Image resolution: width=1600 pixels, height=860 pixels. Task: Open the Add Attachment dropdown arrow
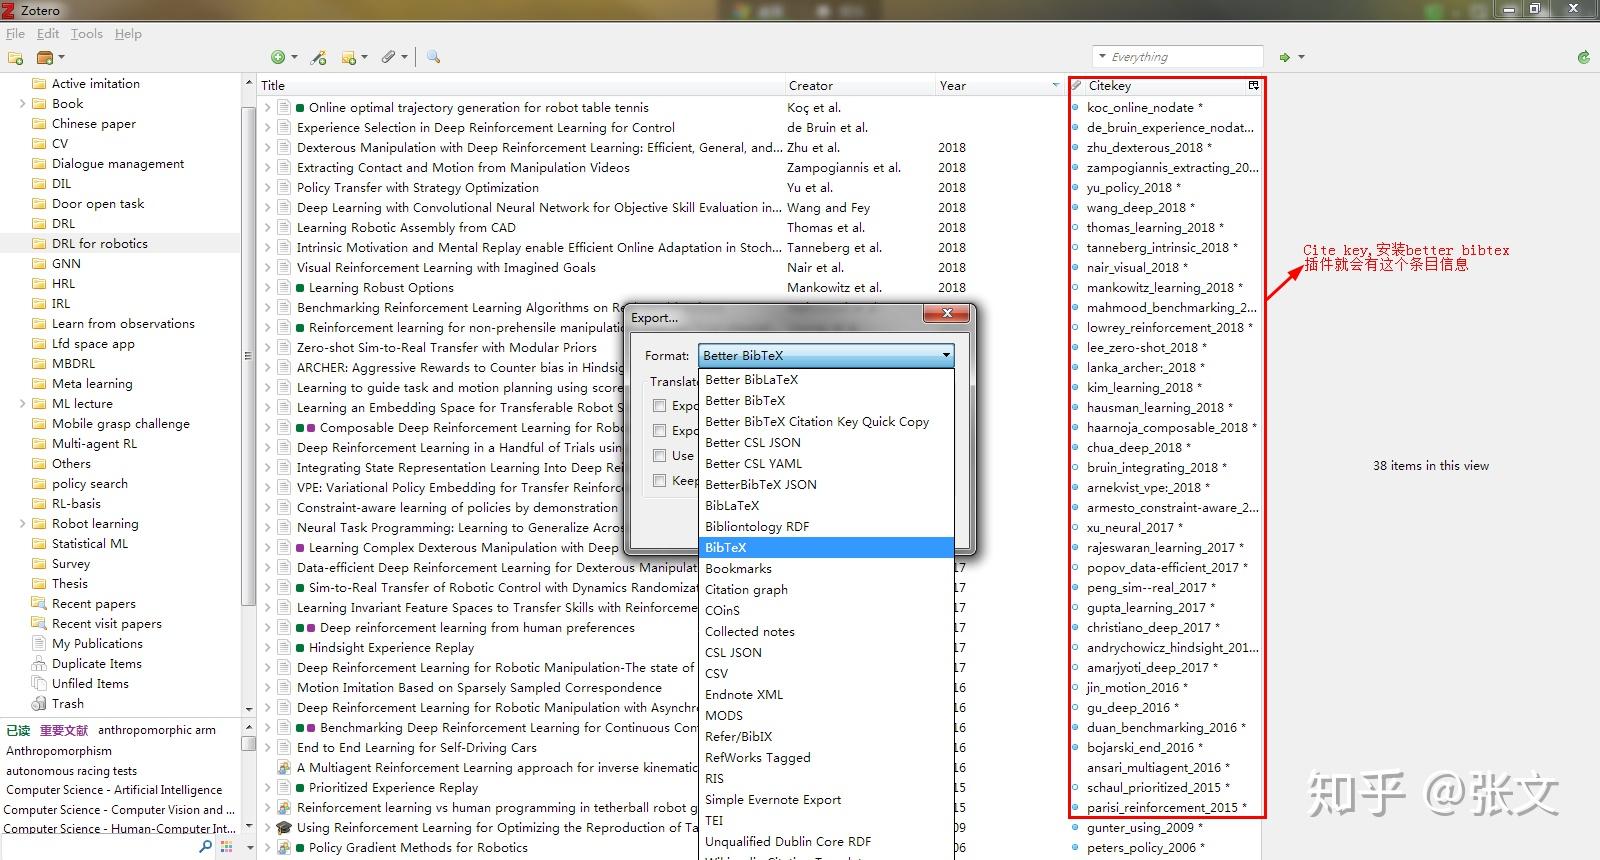click(x=404, y=58)
